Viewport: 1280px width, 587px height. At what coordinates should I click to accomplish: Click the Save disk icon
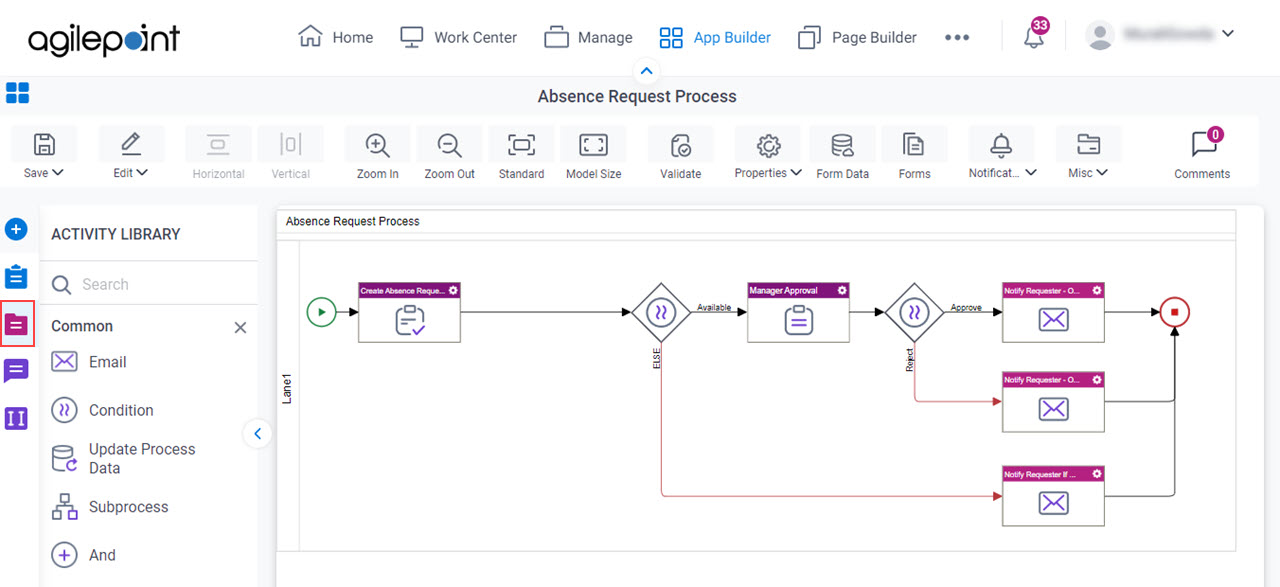coord(44,145)
